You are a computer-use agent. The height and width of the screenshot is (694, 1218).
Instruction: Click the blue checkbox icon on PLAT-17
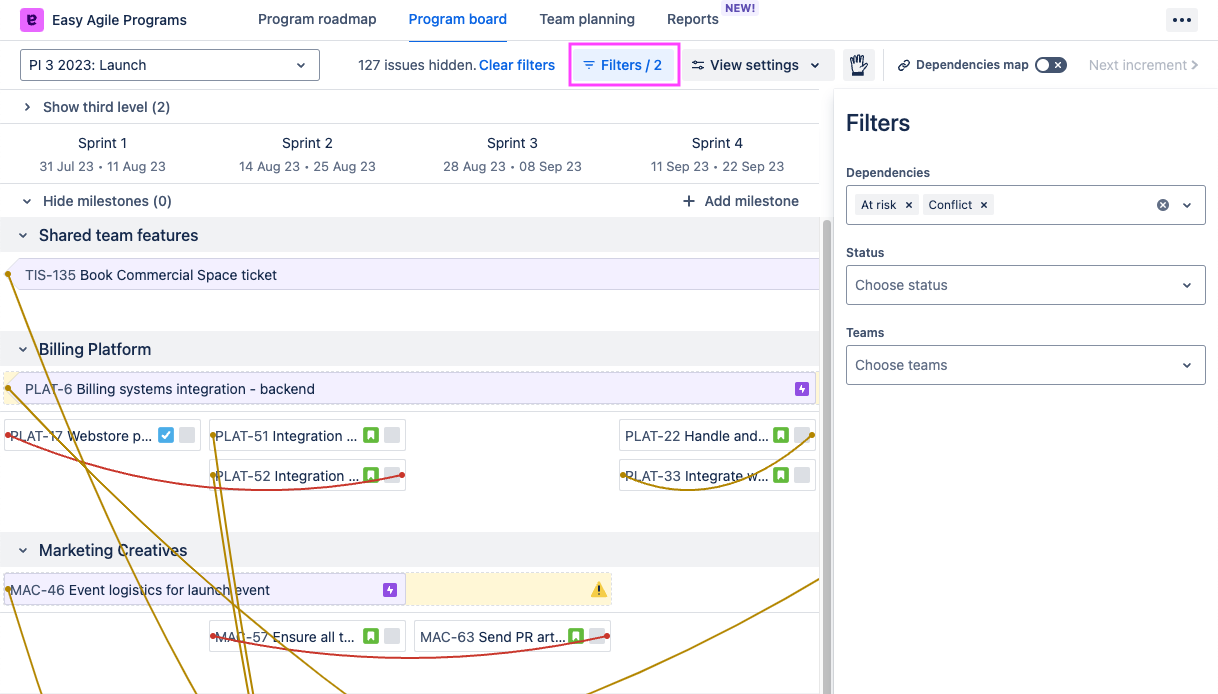(166, 436)
